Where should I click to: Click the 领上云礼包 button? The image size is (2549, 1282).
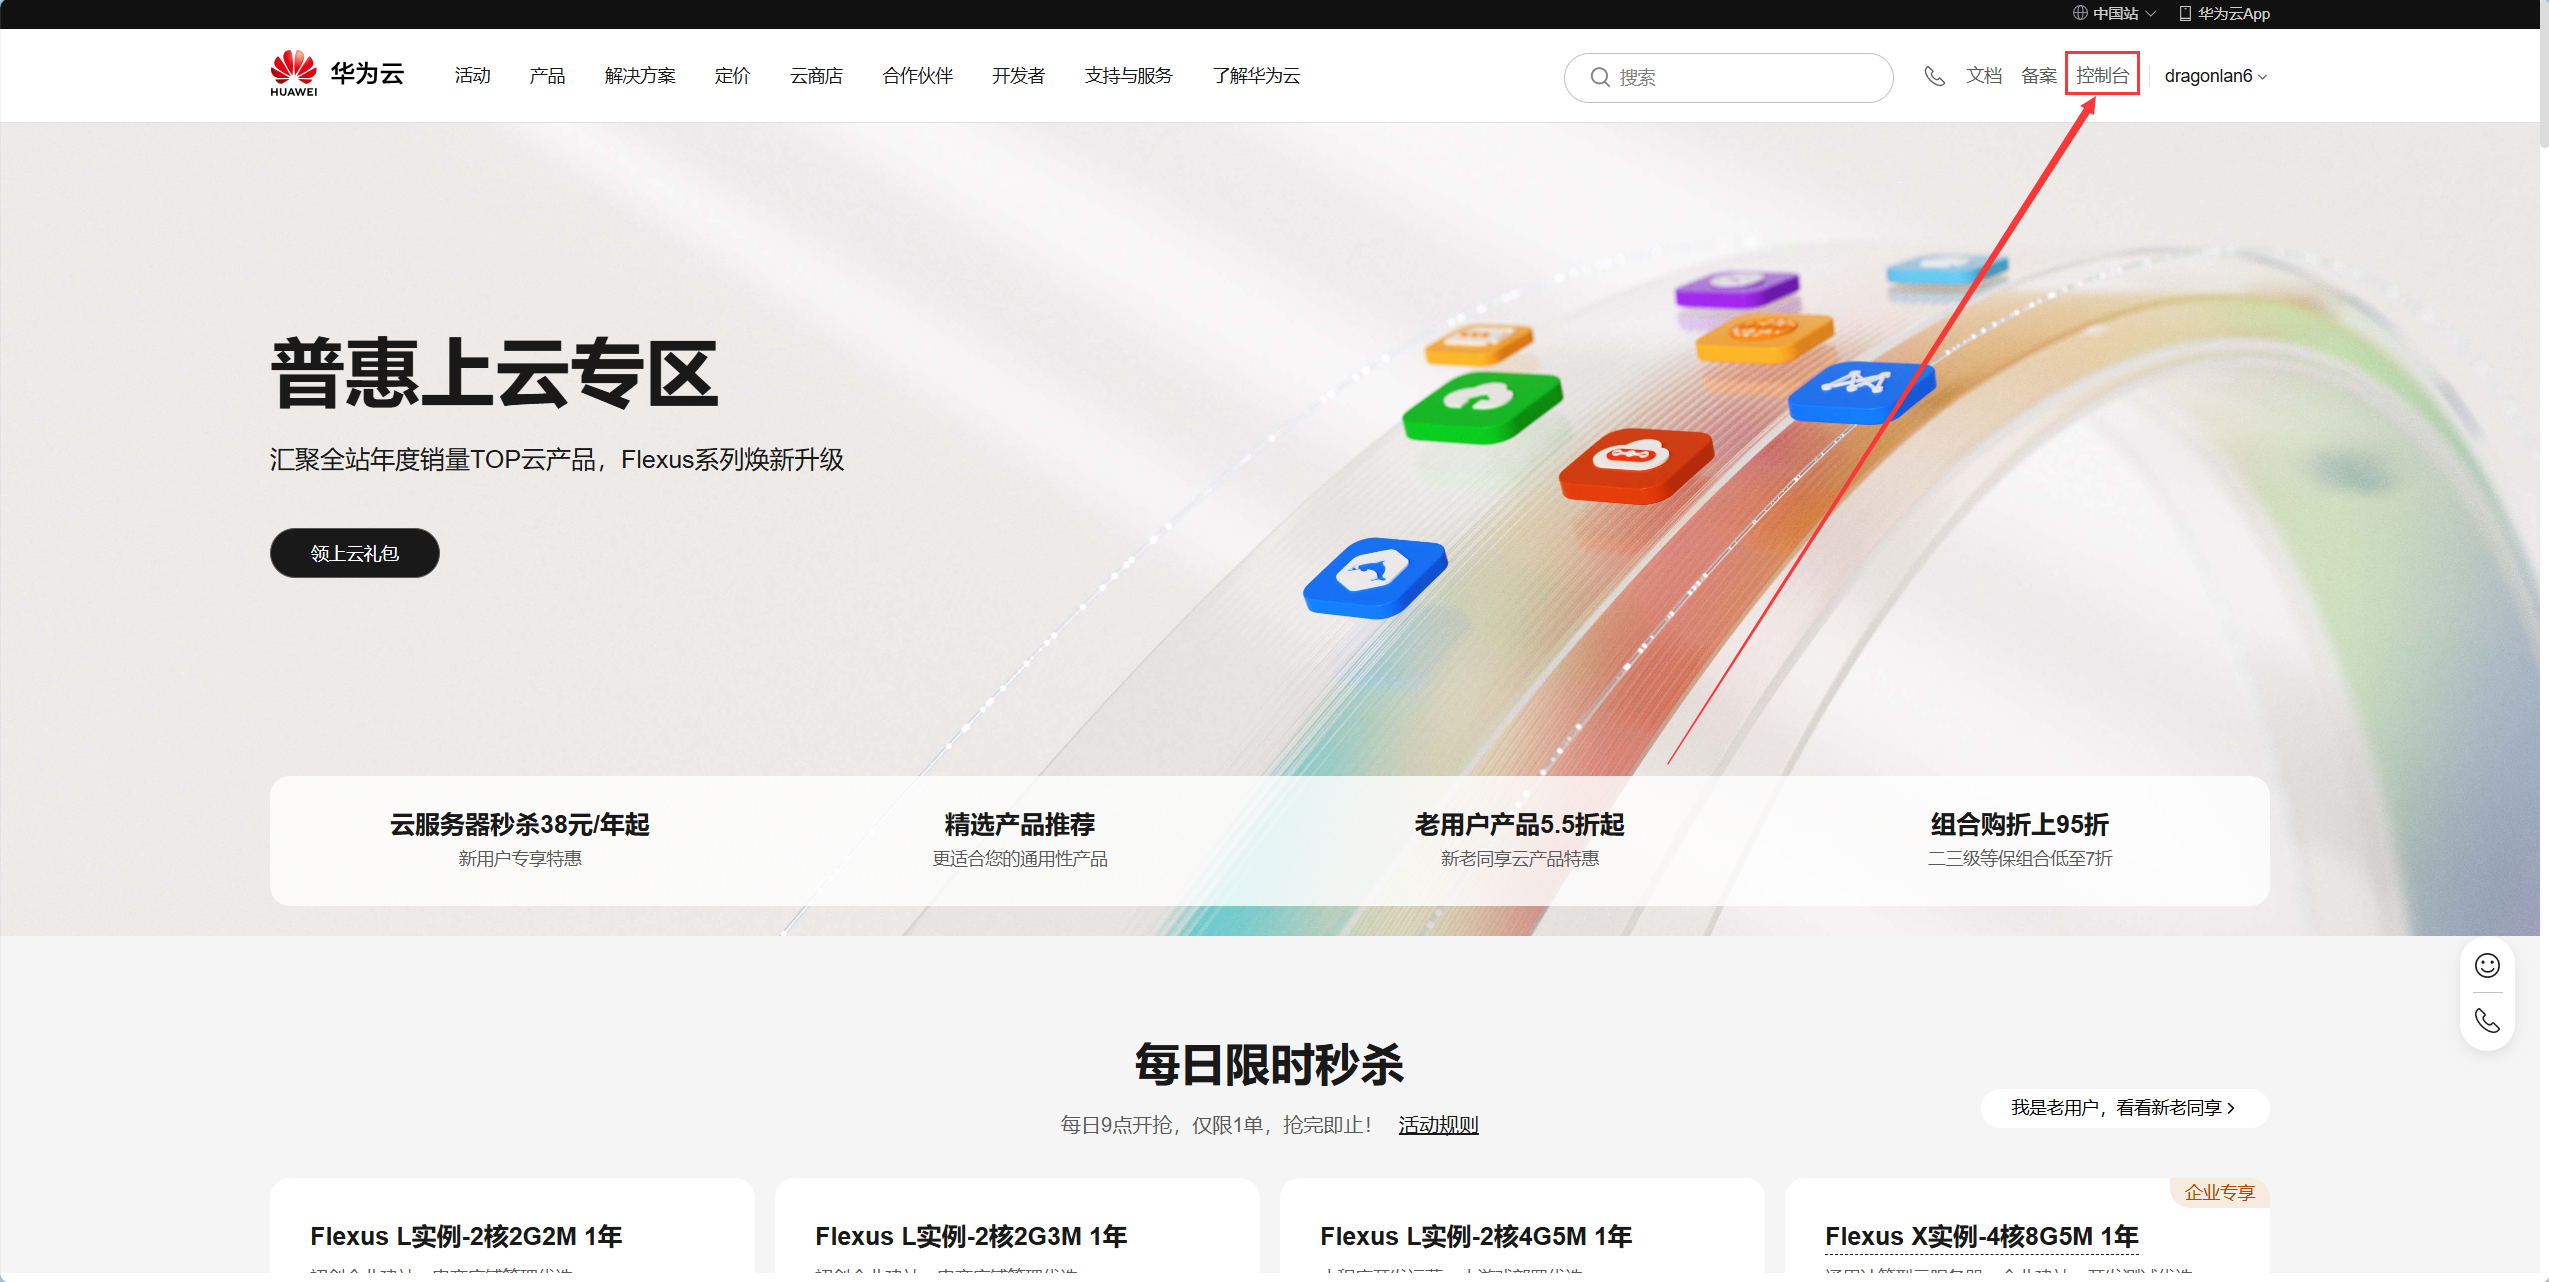[x=354, y=553]
